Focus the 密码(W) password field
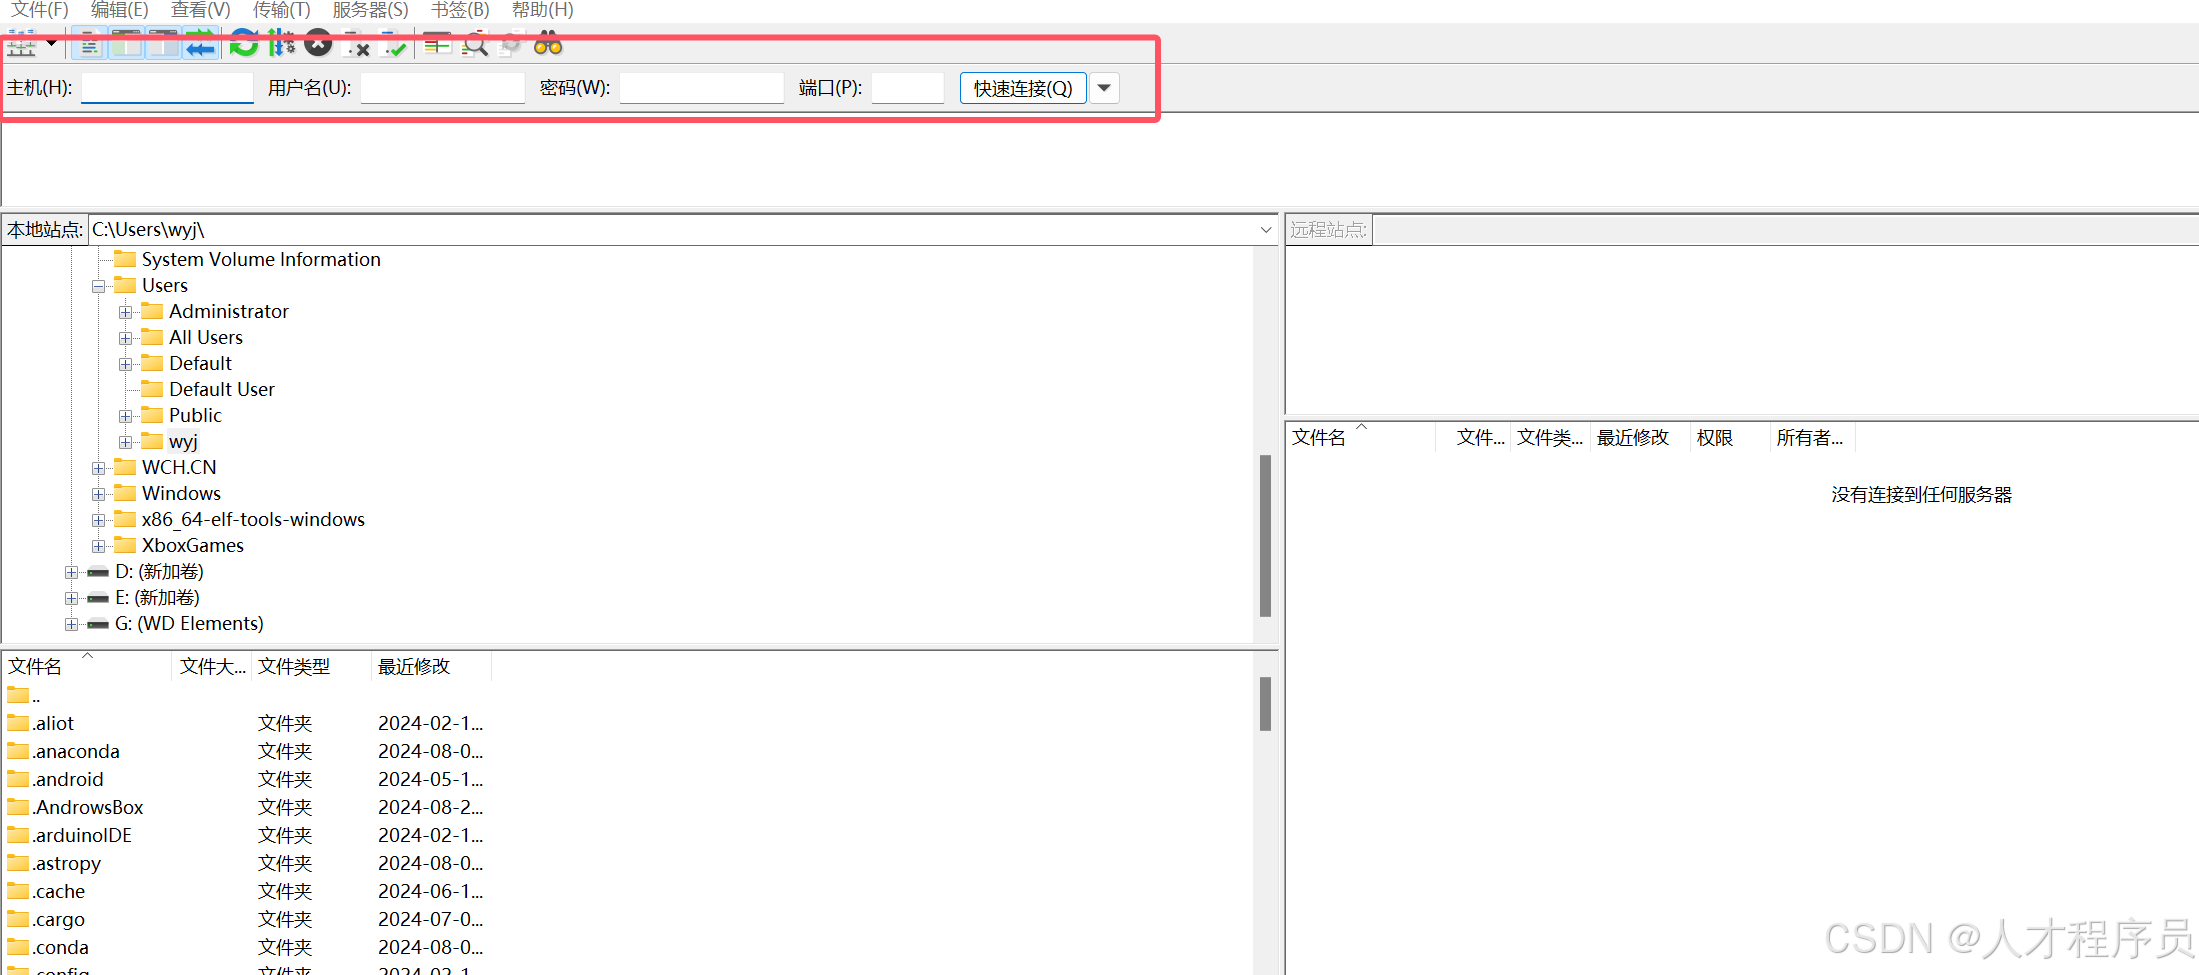 pyautogui.click(x=702, y=88)
